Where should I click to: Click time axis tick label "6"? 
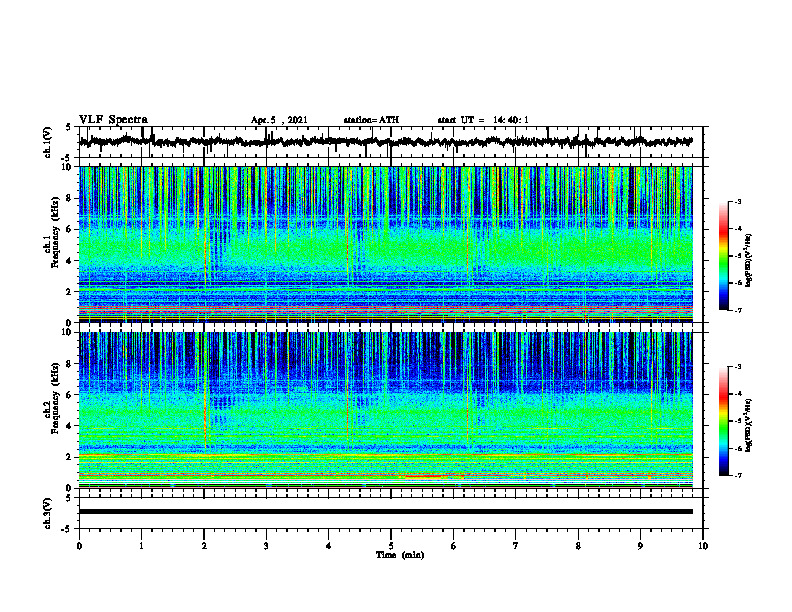tap(454, 546)
